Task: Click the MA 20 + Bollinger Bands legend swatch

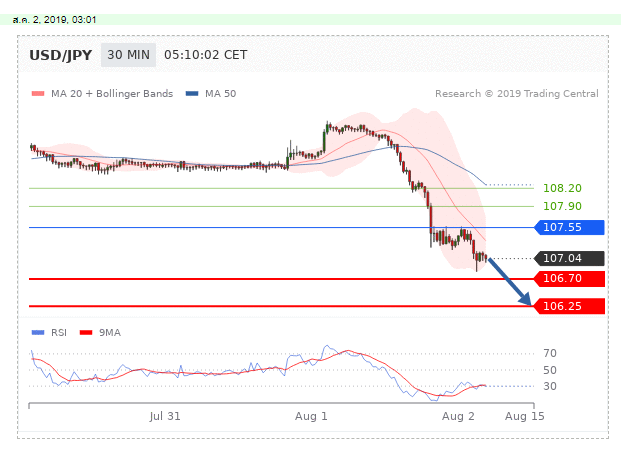Action: (38, 94)
